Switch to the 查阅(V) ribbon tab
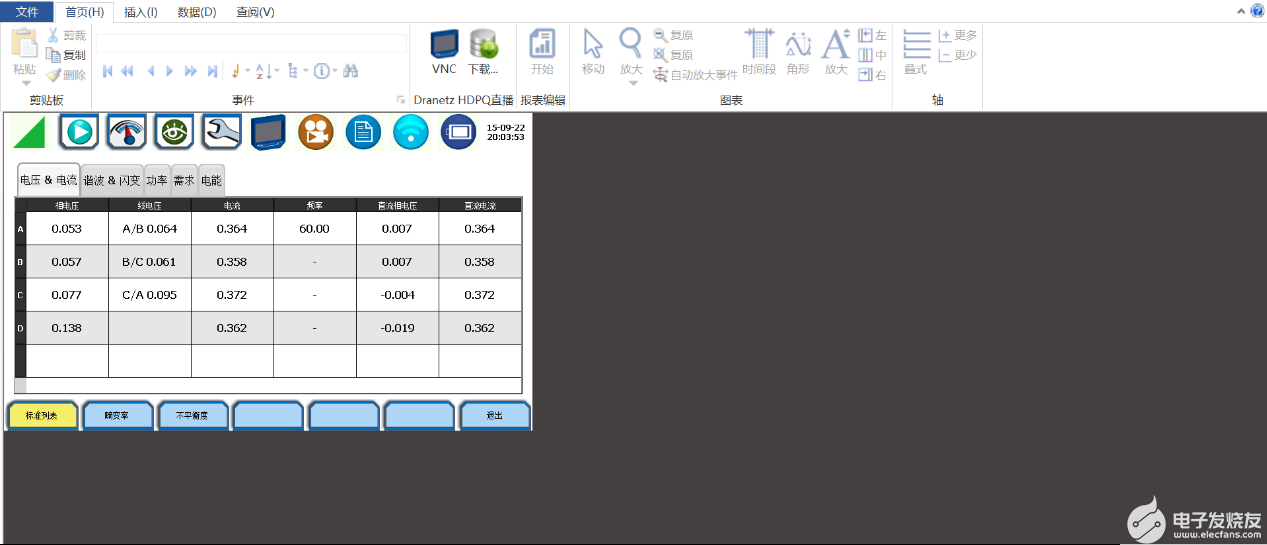The width and height of the screenshot is (1267, 545). click(x=255, y=12)
